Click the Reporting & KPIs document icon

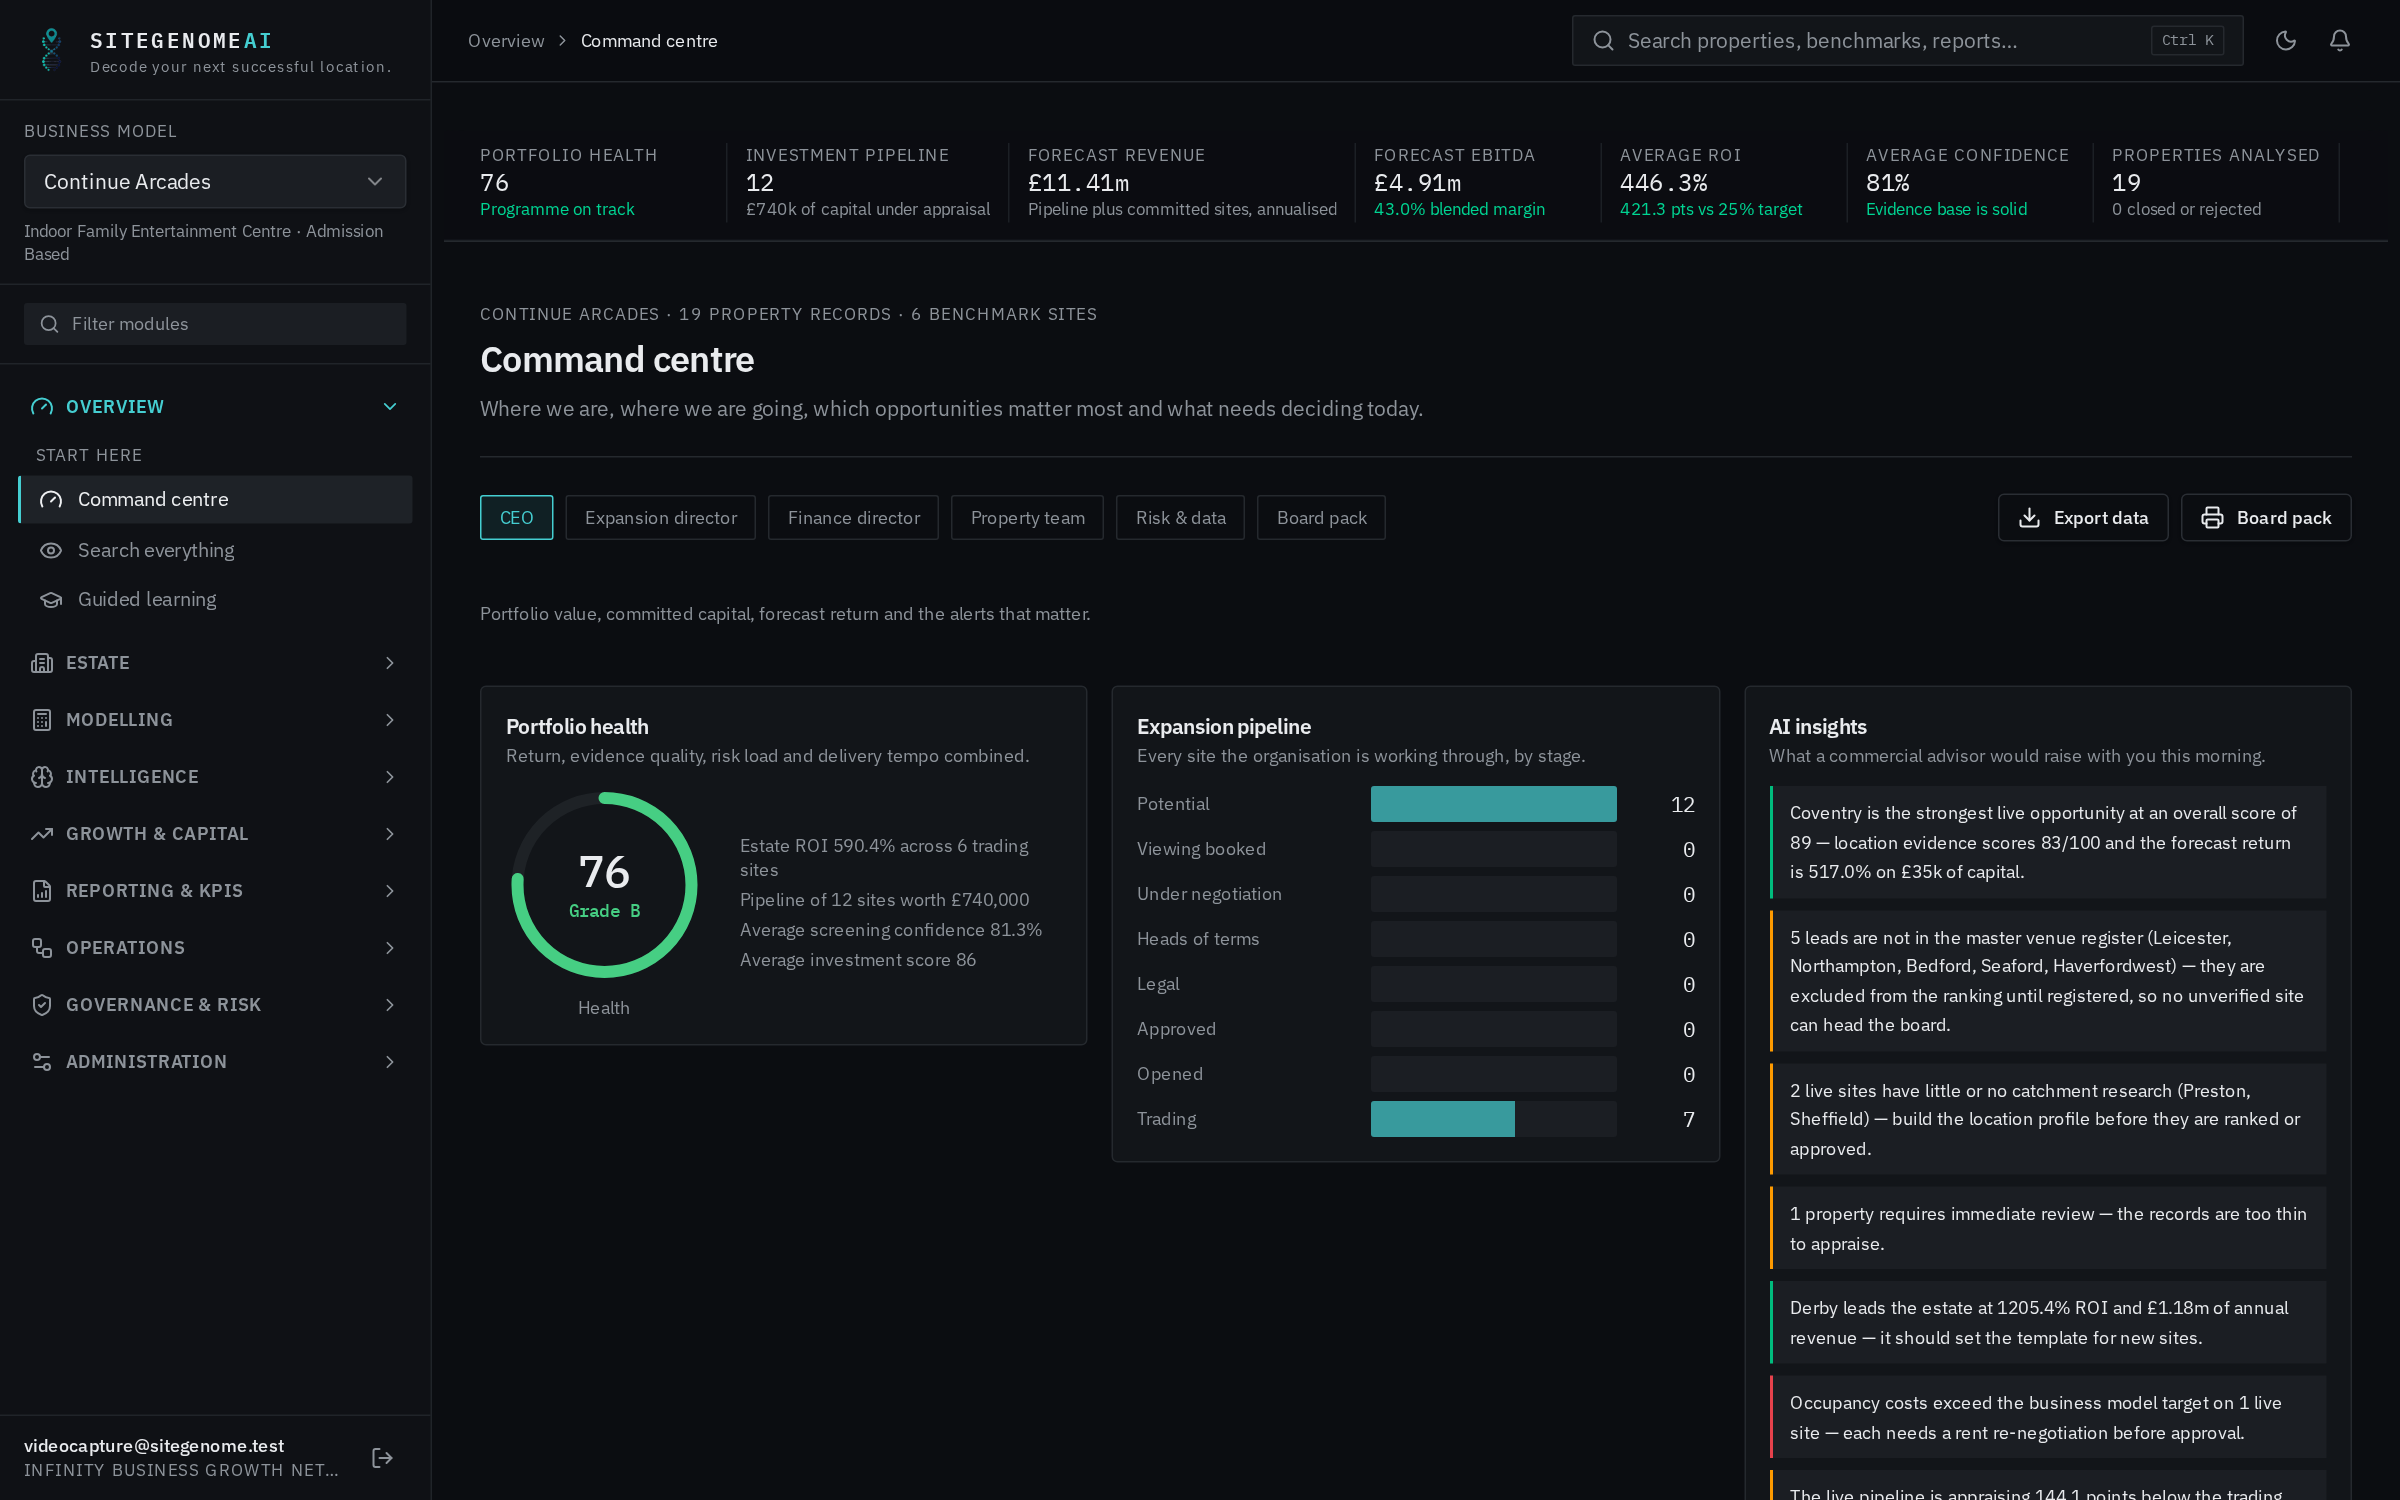point(42,891)
